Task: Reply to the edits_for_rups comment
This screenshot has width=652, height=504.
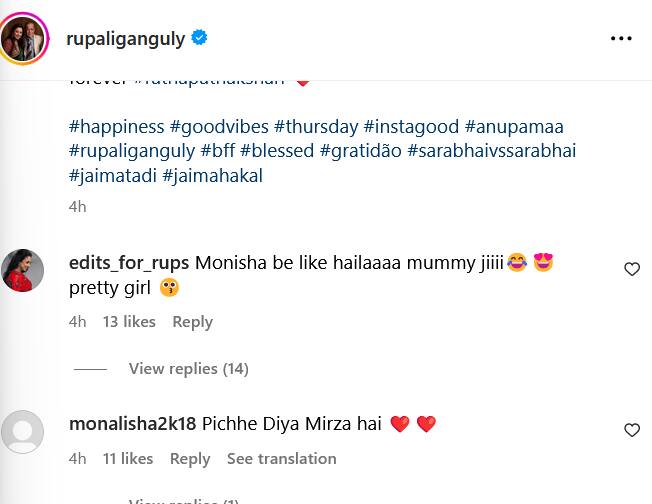Action: [192, 322]
